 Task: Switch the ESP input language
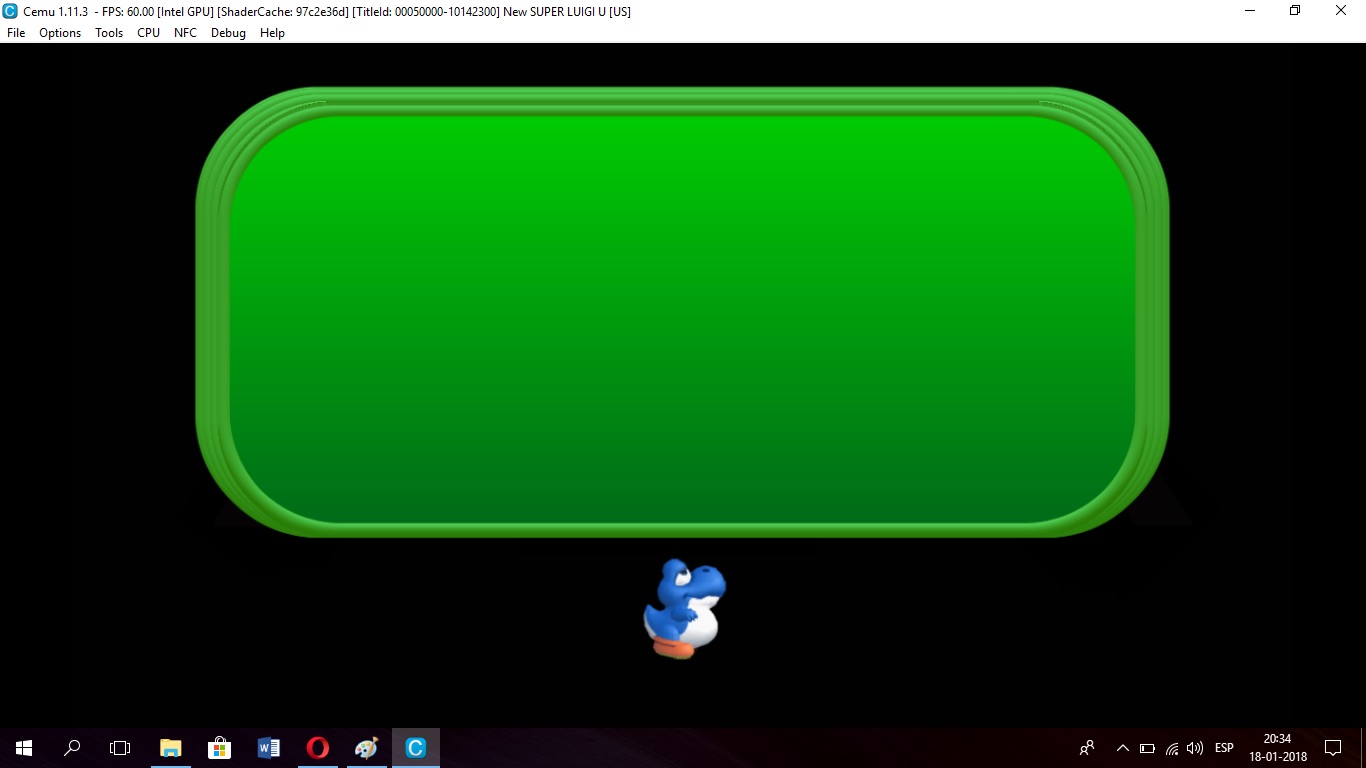pos(1224,748)
